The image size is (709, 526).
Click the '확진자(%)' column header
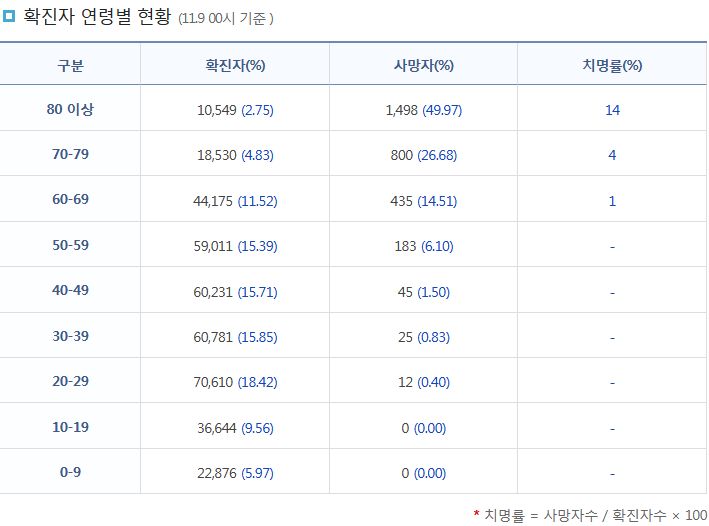[x=235, y=66]
